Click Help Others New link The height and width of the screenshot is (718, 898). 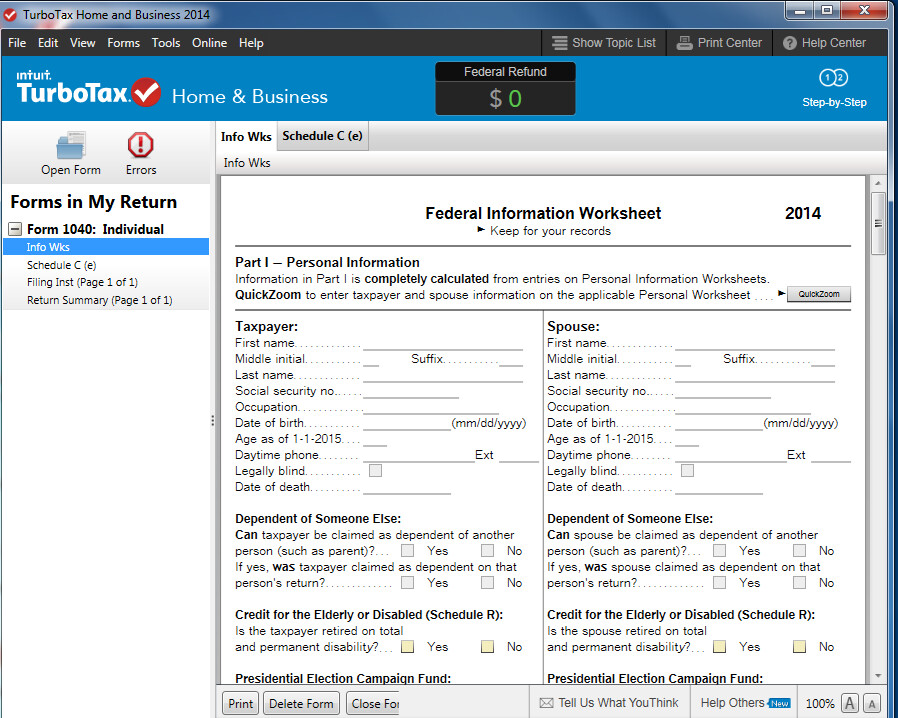point(746,703)
